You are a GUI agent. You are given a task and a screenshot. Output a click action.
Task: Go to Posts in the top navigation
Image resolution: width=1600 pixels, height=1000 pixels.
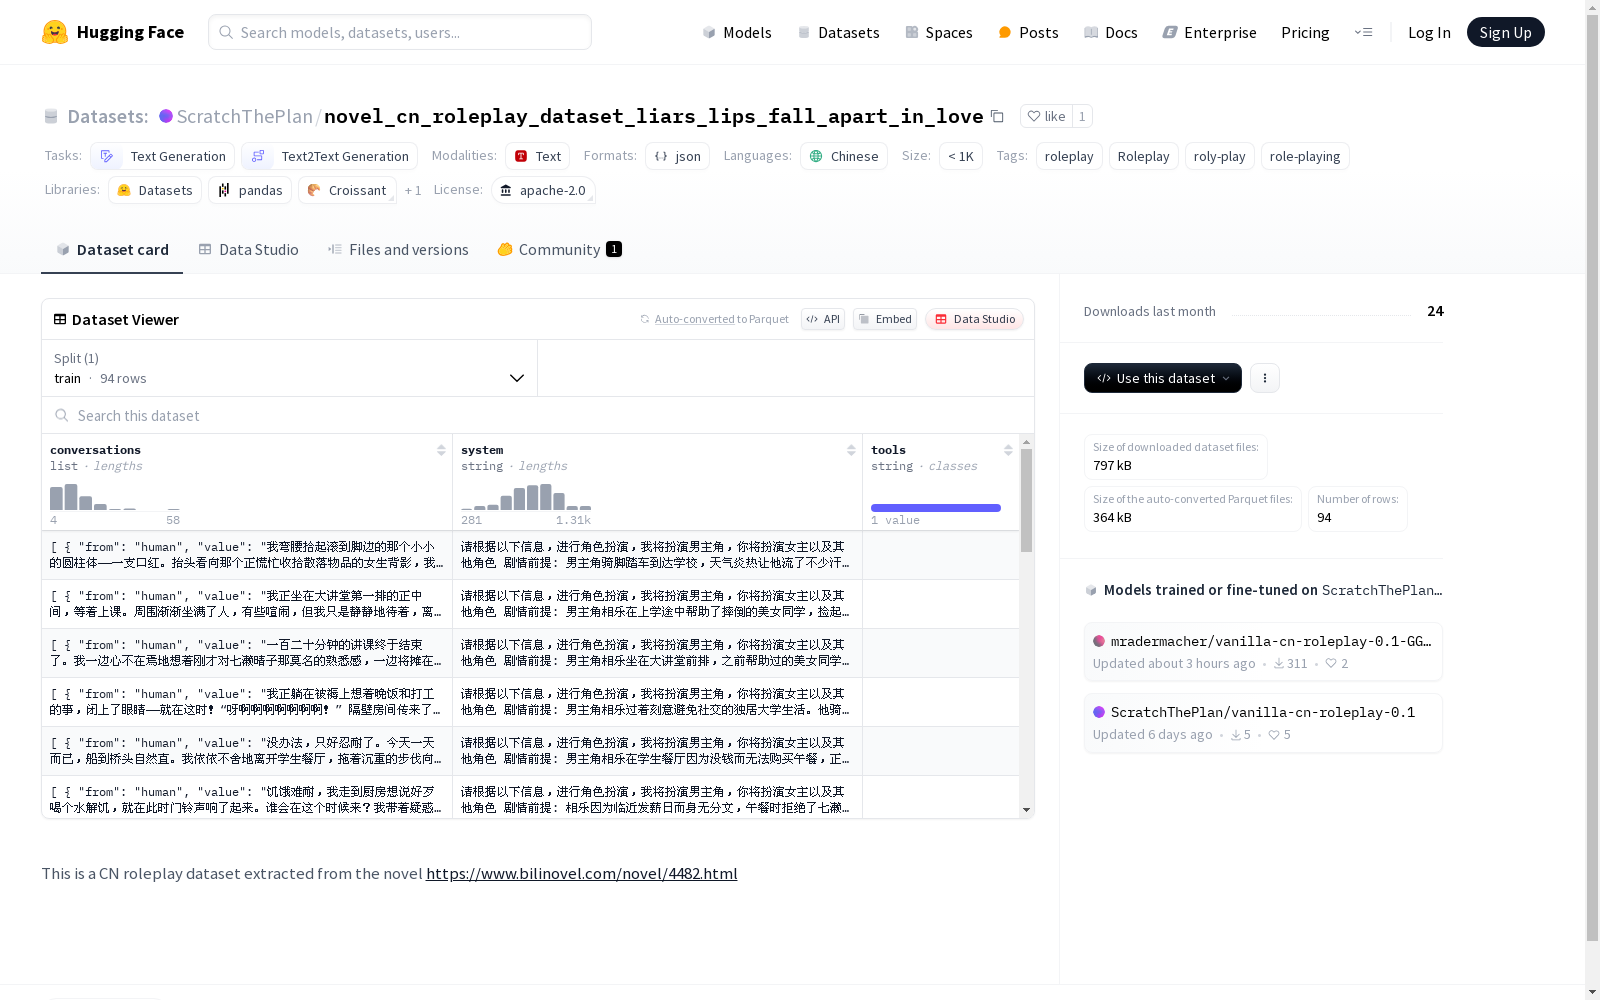pos(1028,32)
